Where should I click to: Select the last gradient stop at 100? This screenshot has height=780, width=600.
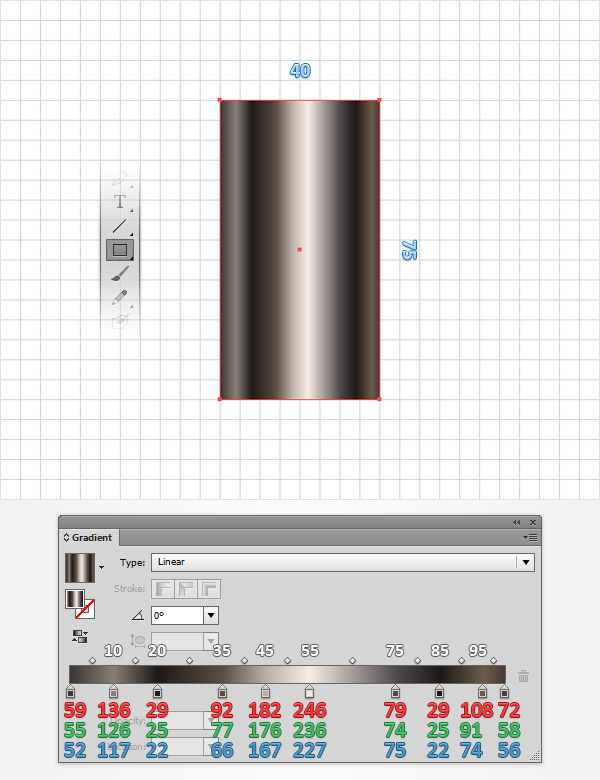[x=504, y=691]
